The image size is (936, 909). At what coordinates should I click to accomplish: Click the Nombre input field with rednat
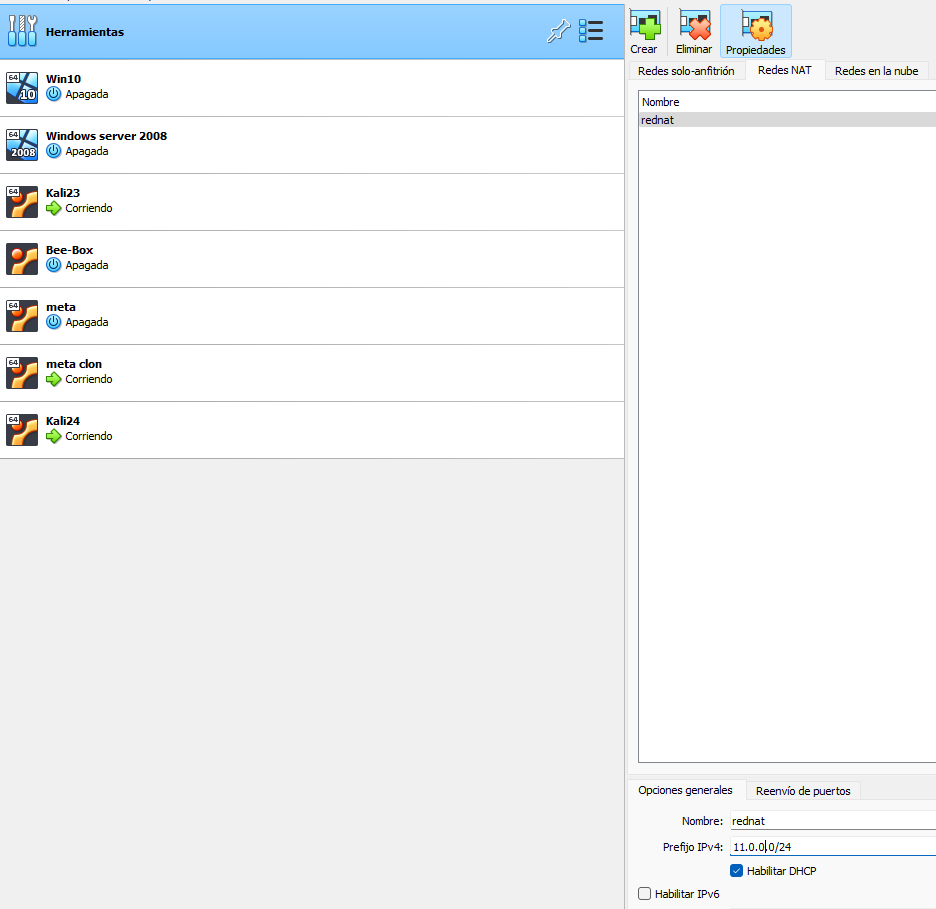pos(833,821)
